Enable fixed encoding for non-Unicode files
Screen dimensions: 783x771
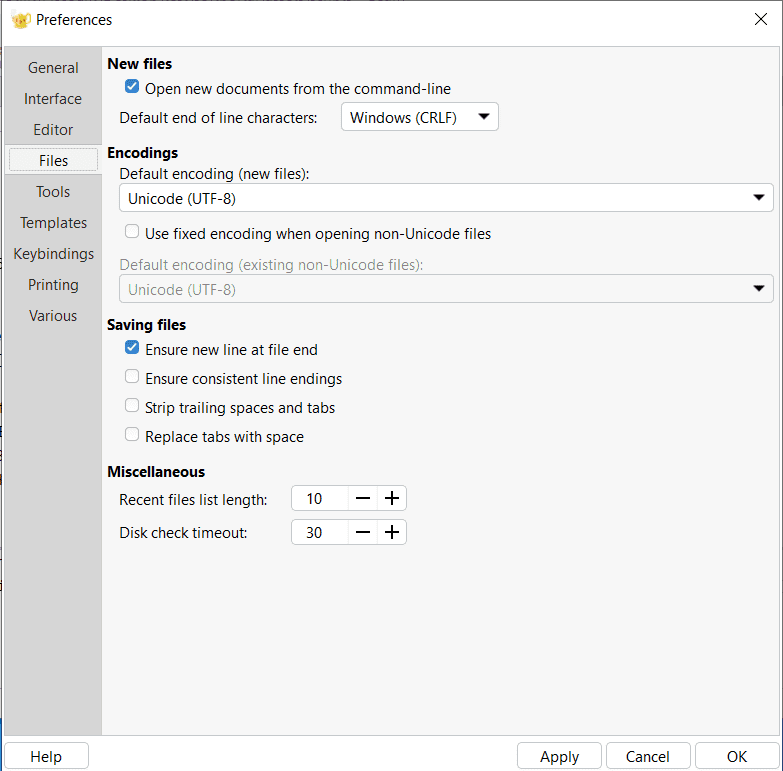coord(132,232)
